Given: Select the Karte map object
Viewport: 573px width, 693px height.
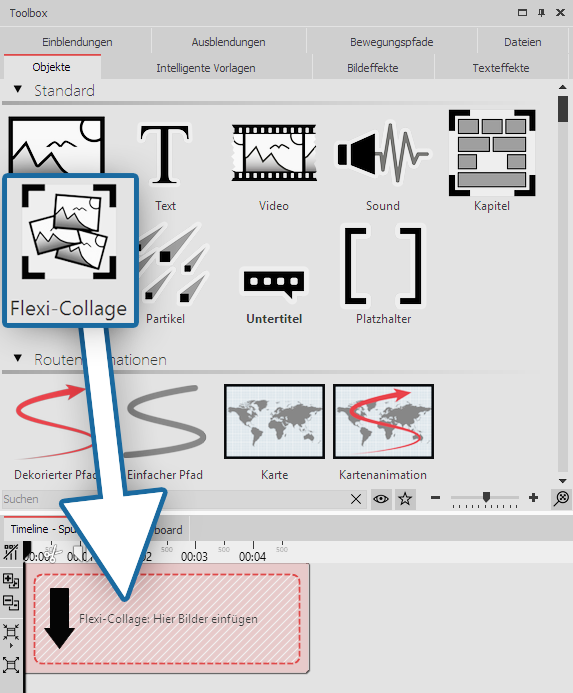Looking at the screenshot, I should (274, 422).
